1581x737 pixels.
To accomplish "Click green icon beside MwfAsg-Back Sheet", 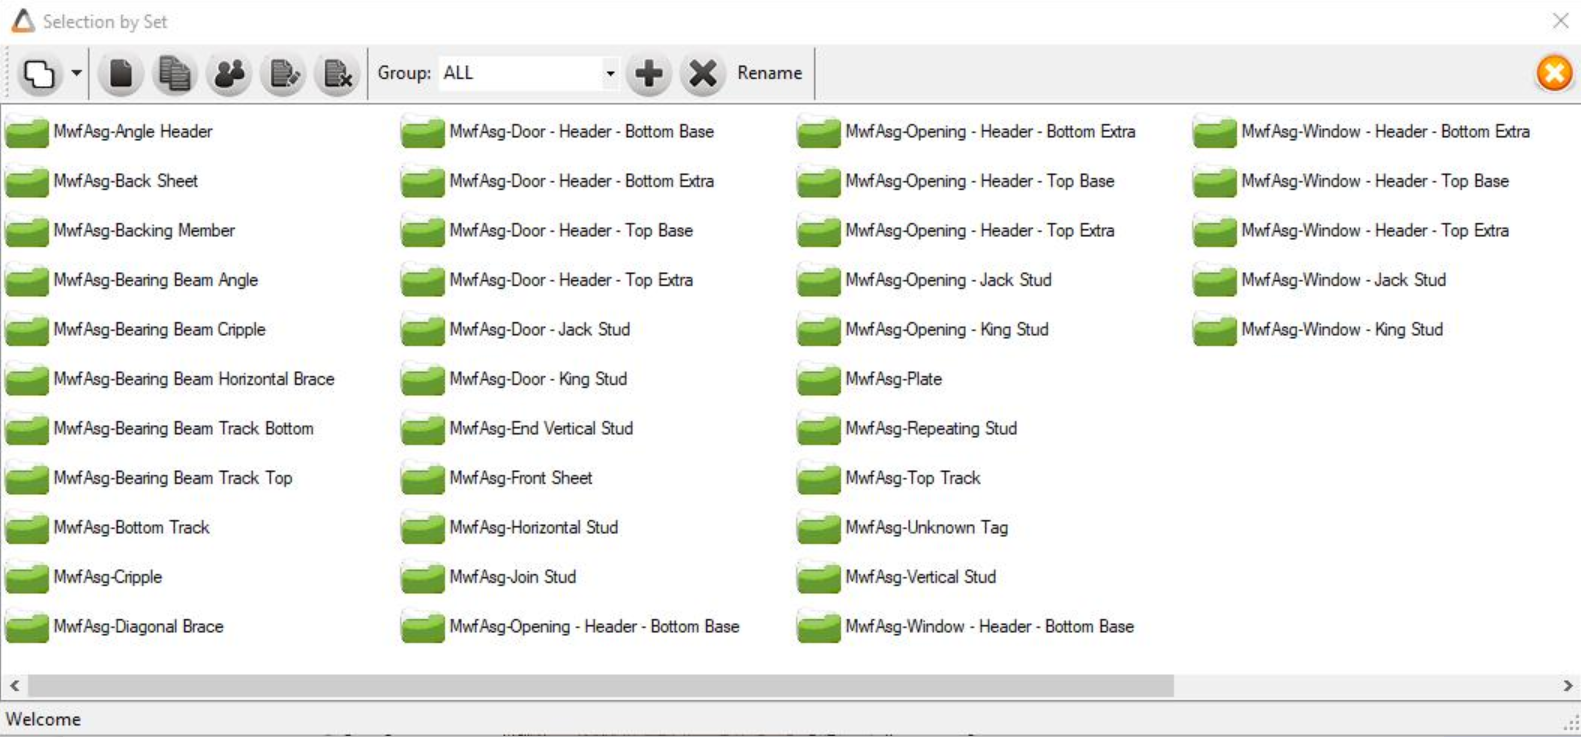I will click(27, 181).
